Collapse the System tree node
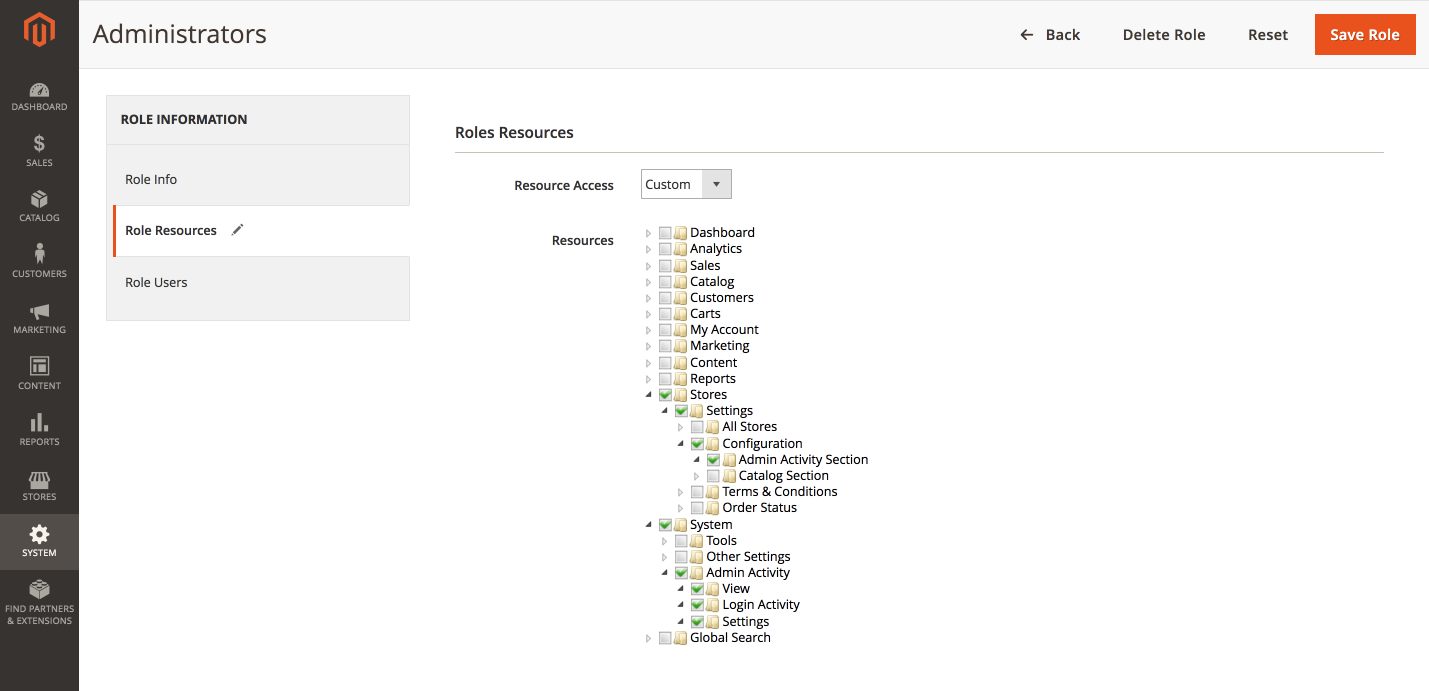This screenshot has width=1429, height=691. 649,524
